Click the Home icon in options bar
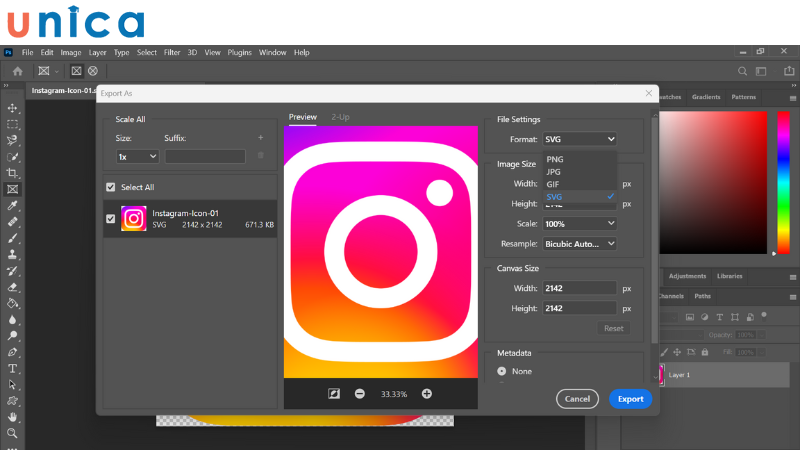The width and height of the screenshot is (800, 450). pyautogui.click(x=17, y=71)
